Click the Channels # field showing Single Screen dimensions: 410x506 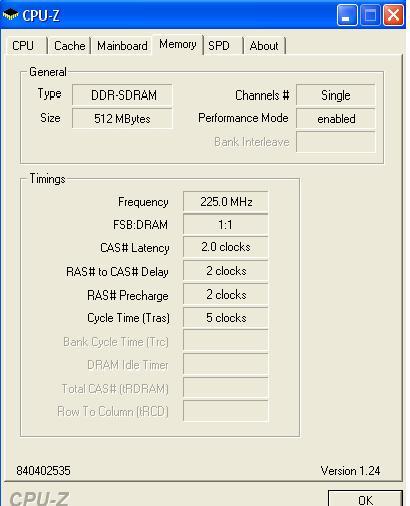pos(336,95)
